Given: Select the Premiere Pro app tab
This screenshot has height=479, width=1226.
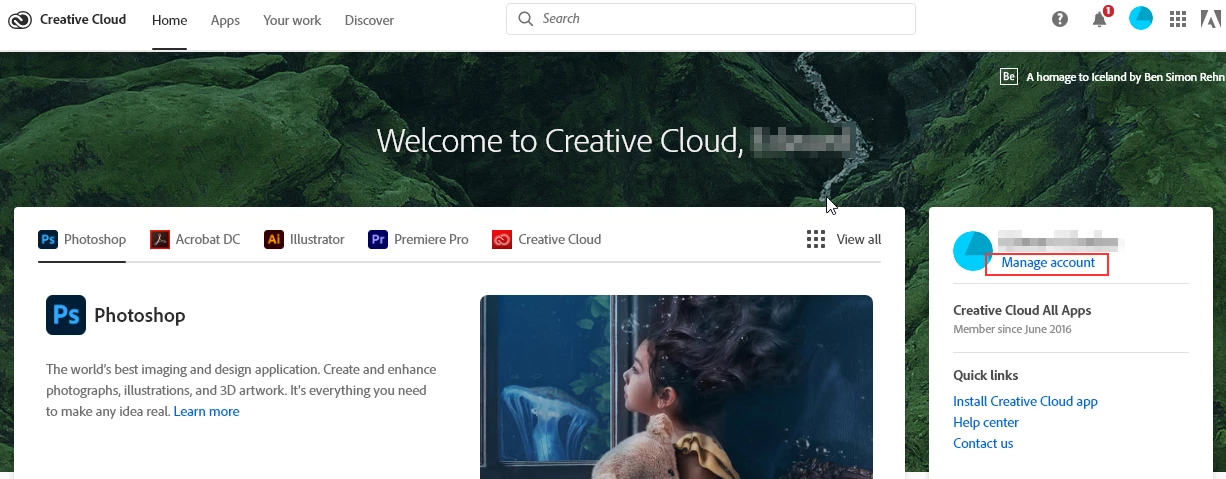Looking at the screenshot, I should coord(418,239).
